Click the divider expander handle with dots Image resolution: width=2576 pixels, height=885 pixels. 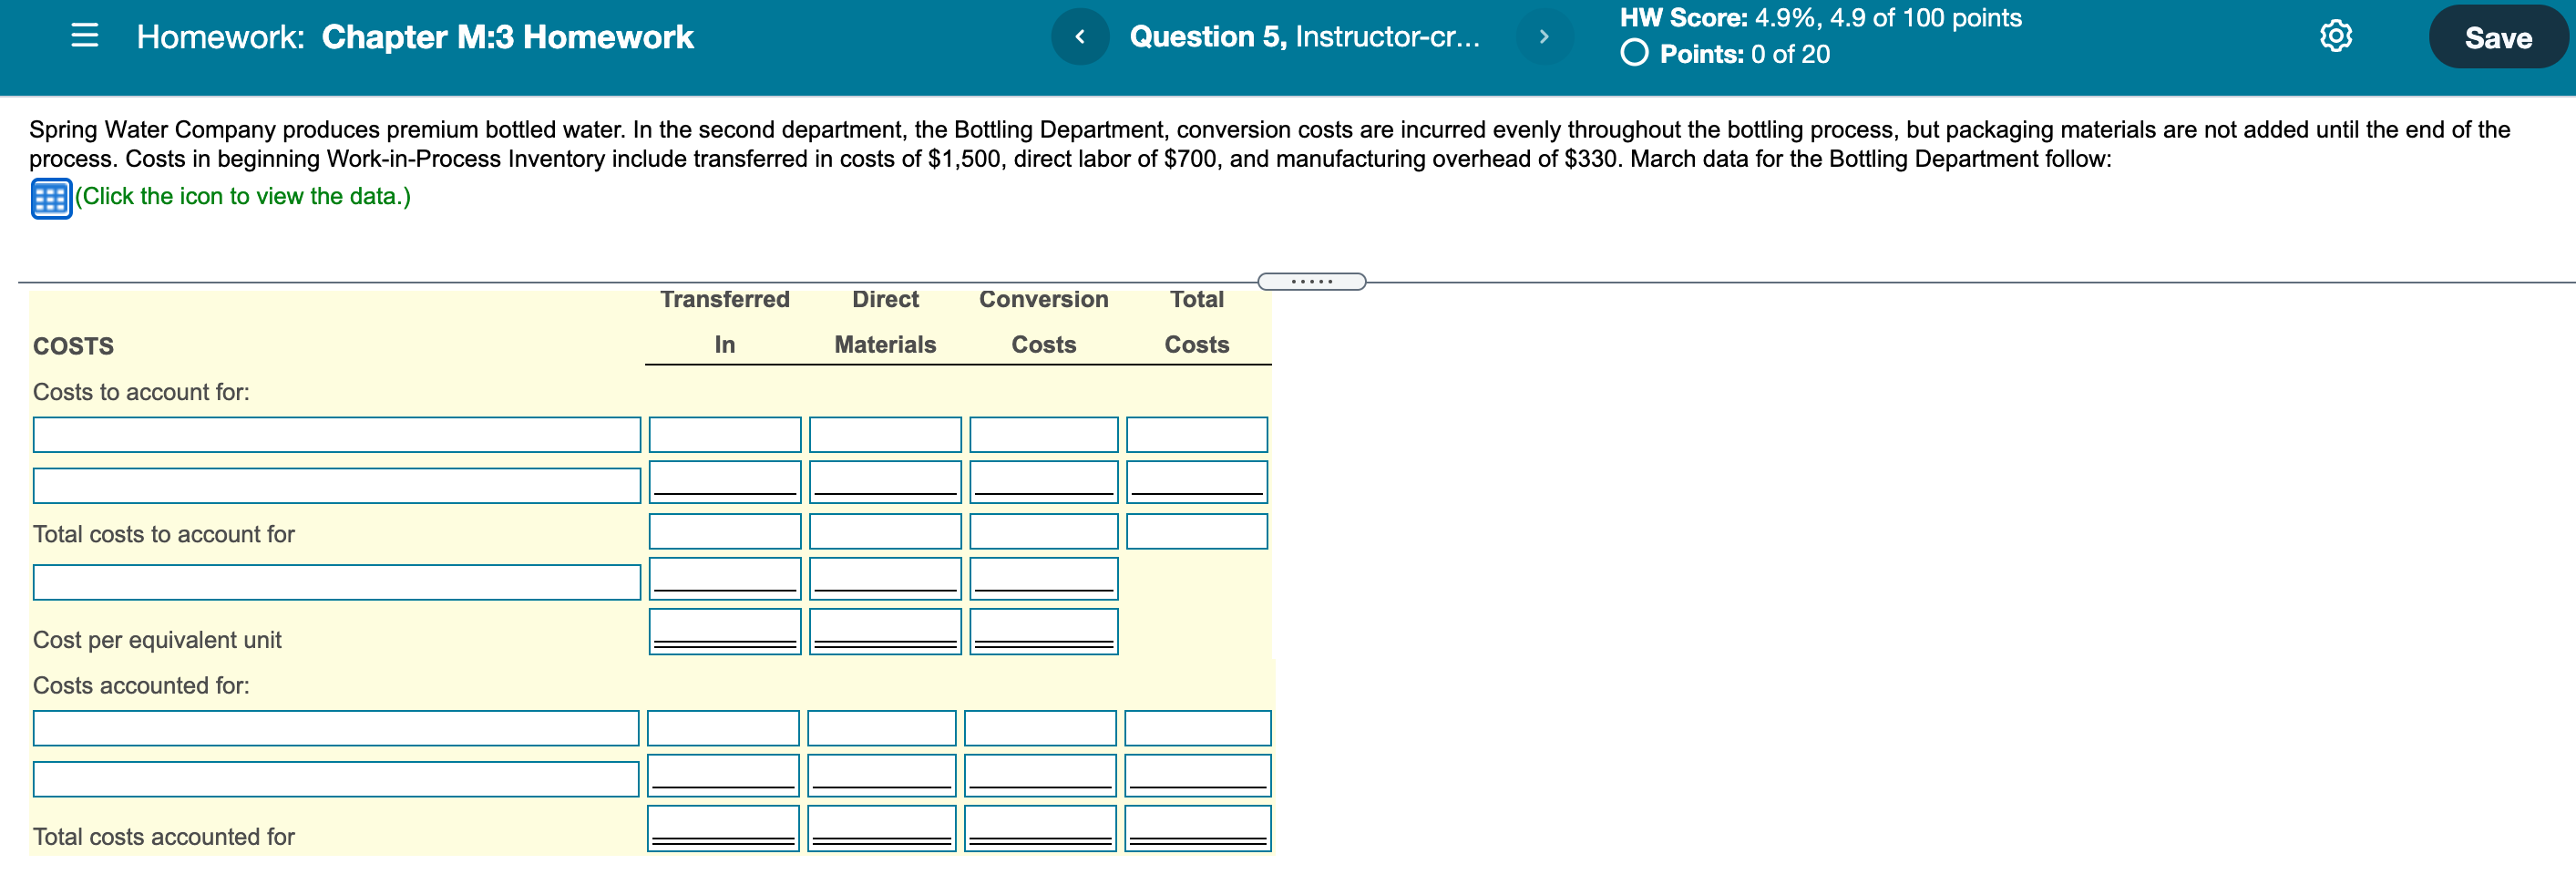(1311, 281)
